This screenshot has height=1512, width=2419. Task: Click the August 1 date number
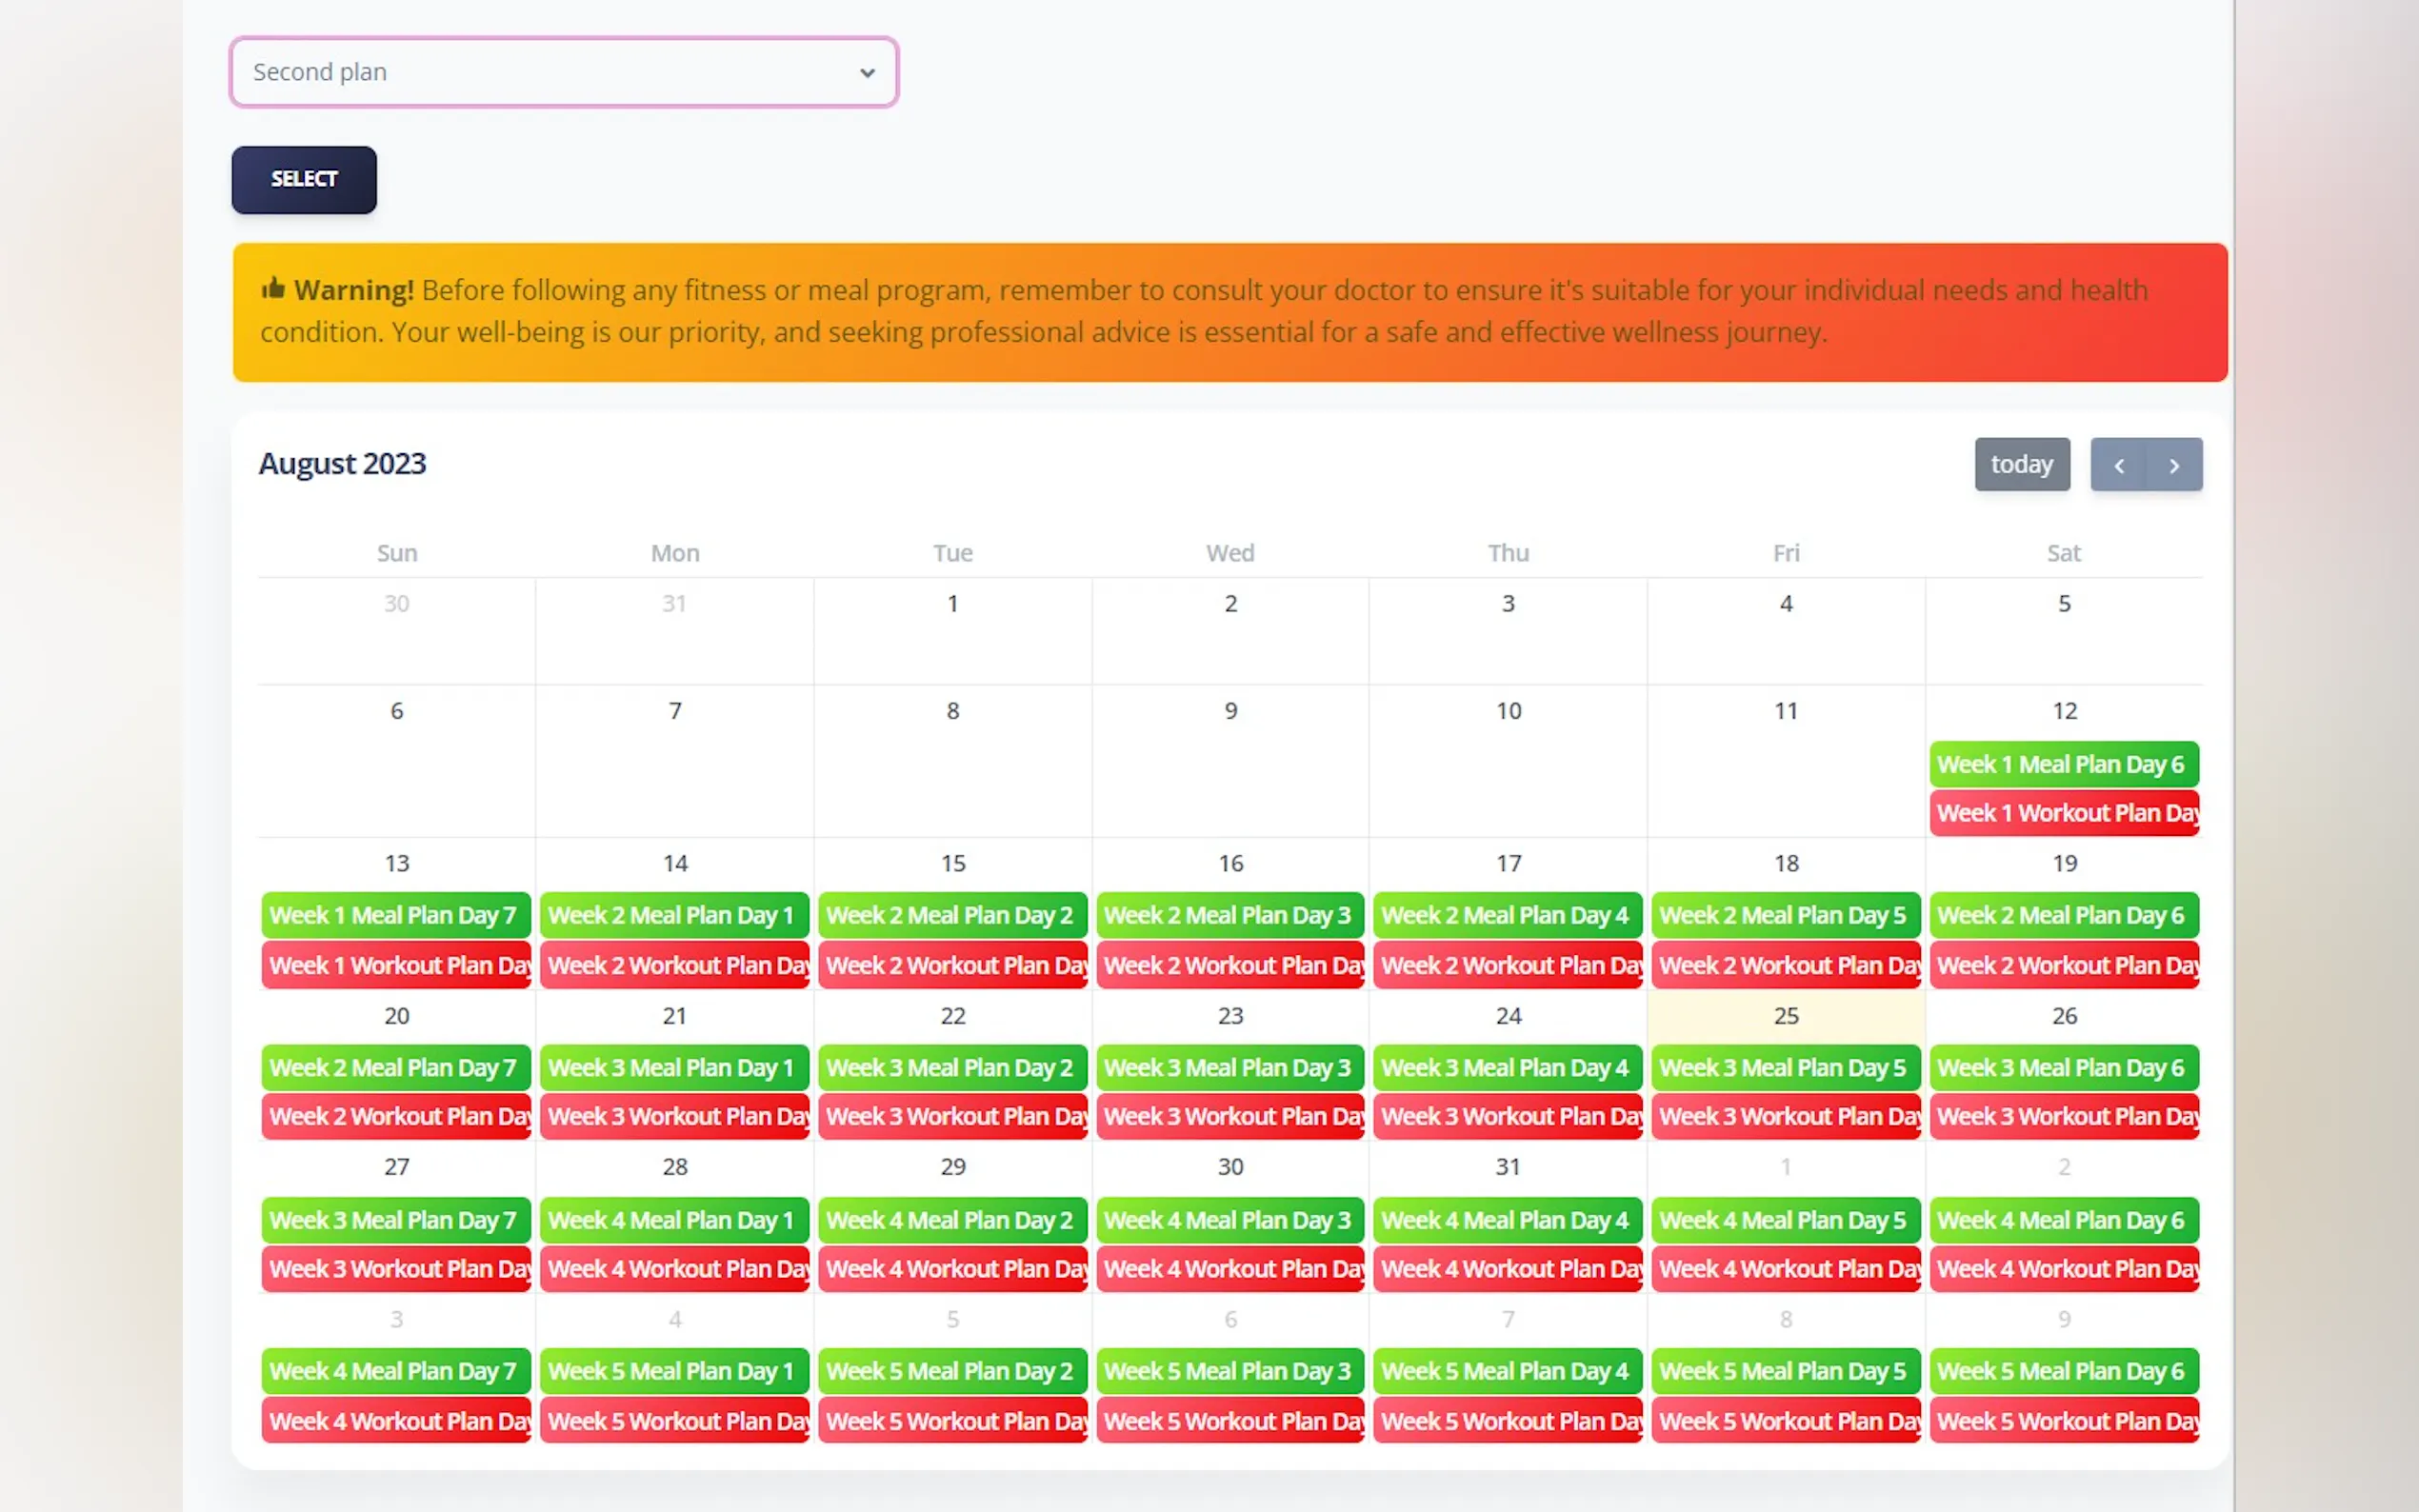click(952, 604)
